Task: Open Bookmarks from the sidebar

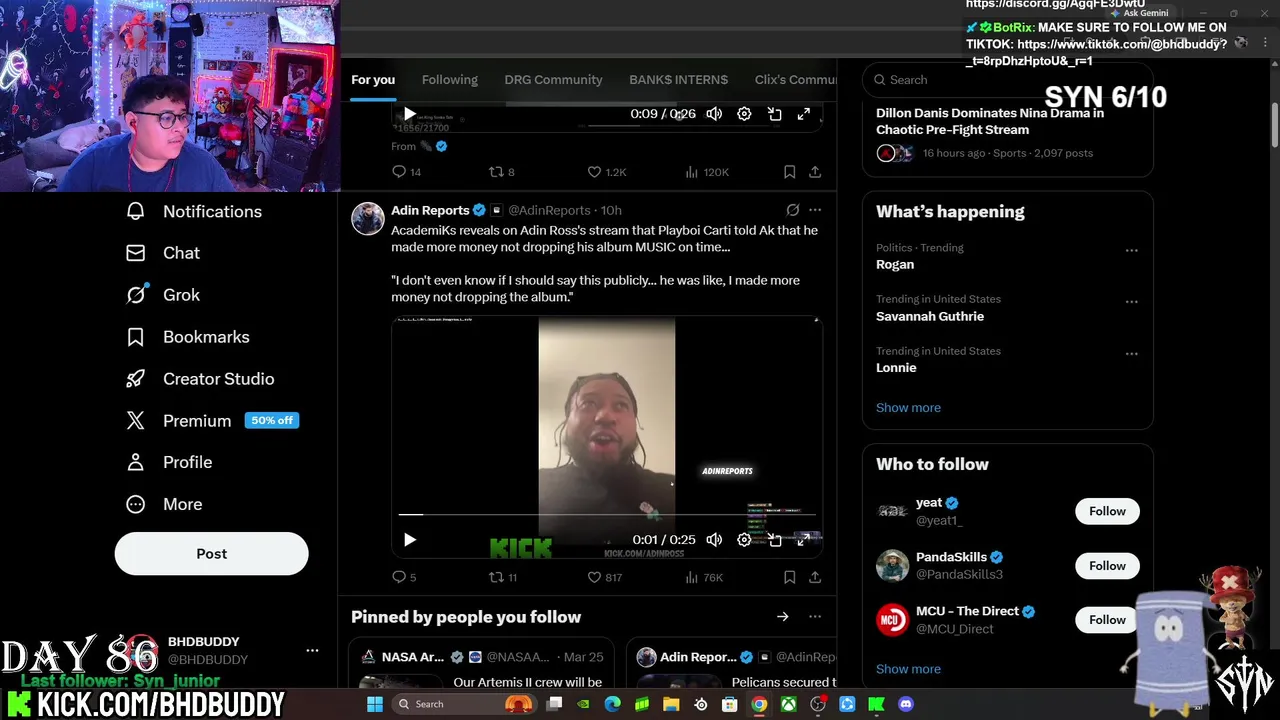Action: click(187, 337)
